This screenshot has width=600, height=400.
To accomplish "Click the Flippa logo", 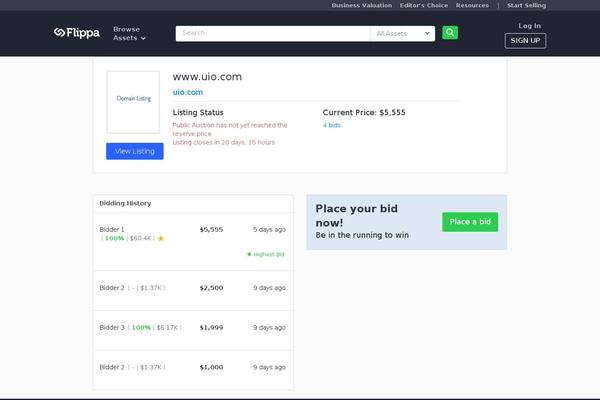I will [x=77, y=33].
